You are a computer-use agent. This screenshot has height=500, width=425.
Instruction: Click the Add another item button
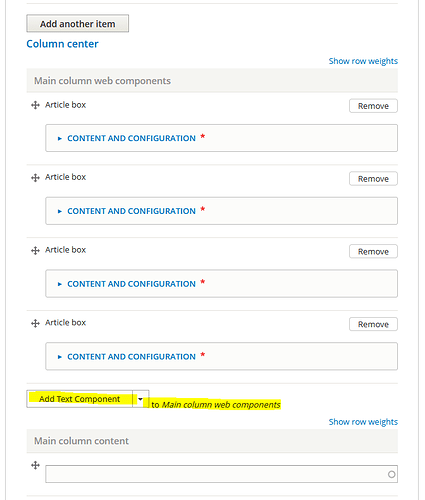[78, 23]
